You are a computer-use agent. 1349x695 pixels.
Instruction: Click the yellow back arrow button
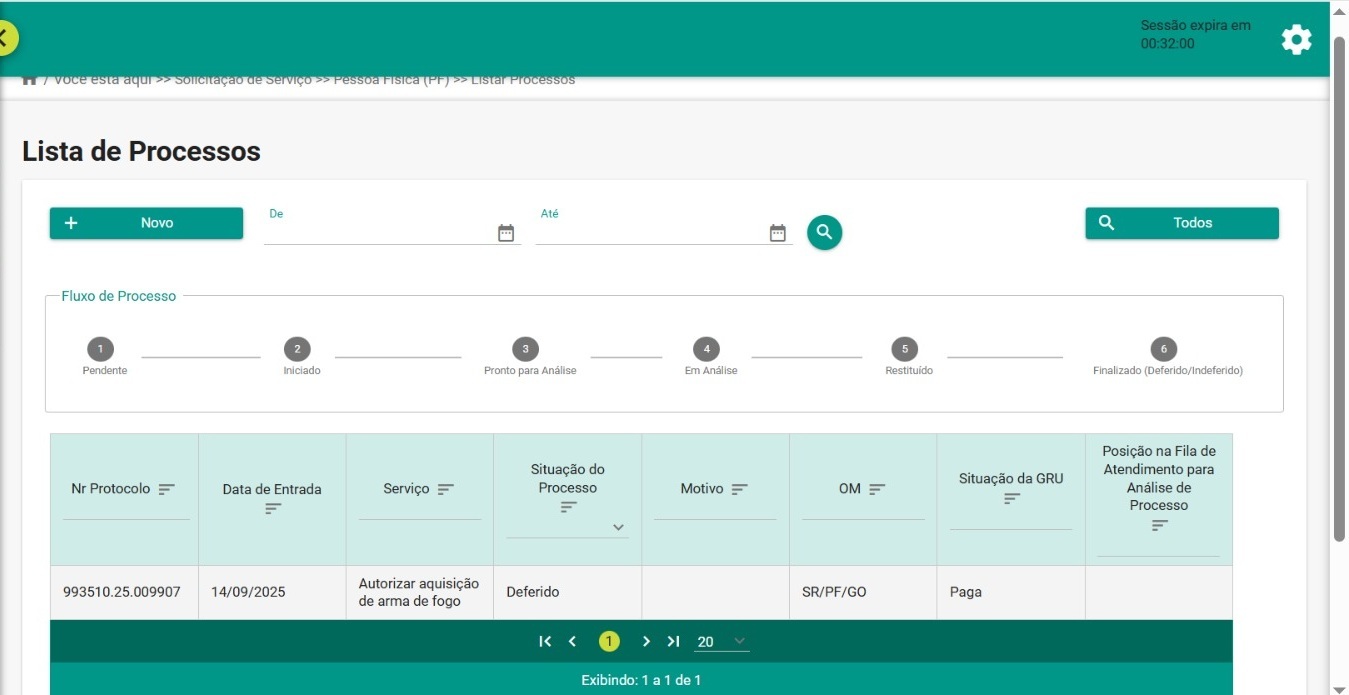5,39
